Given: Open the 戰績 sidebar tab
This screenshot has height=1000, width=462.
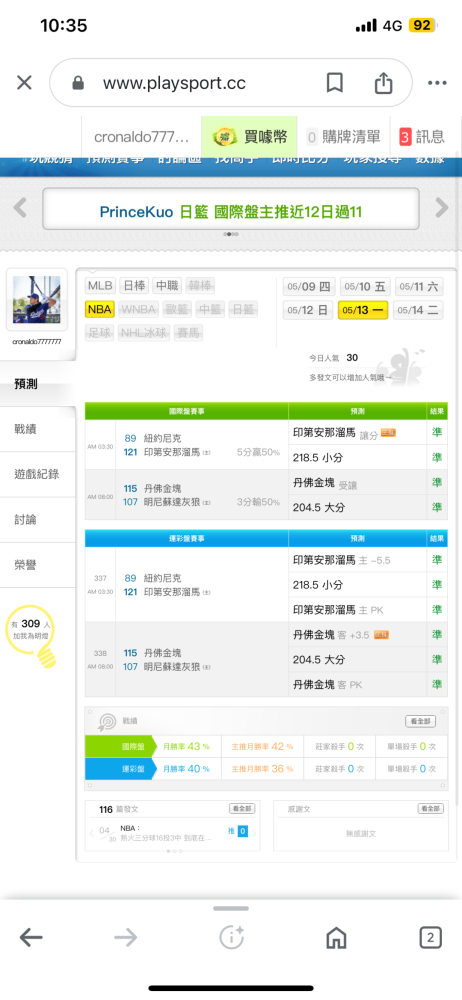Looking at the screenshot, I should point(37,429).
